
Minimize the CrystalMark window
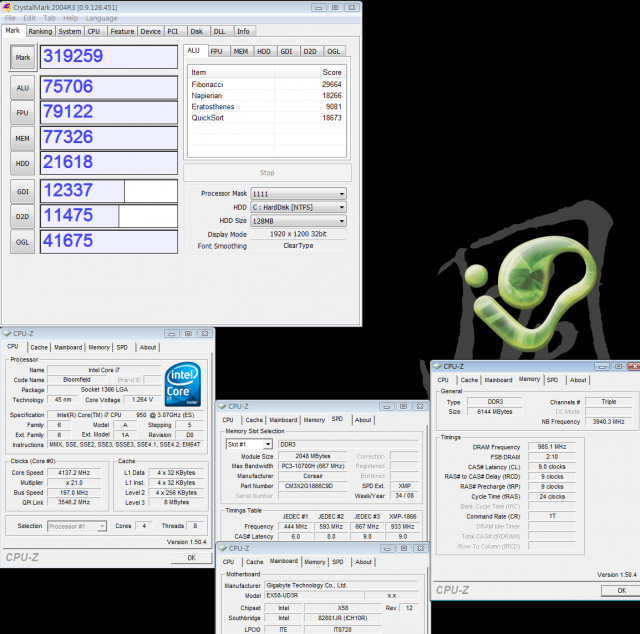[x=318, y=7]
